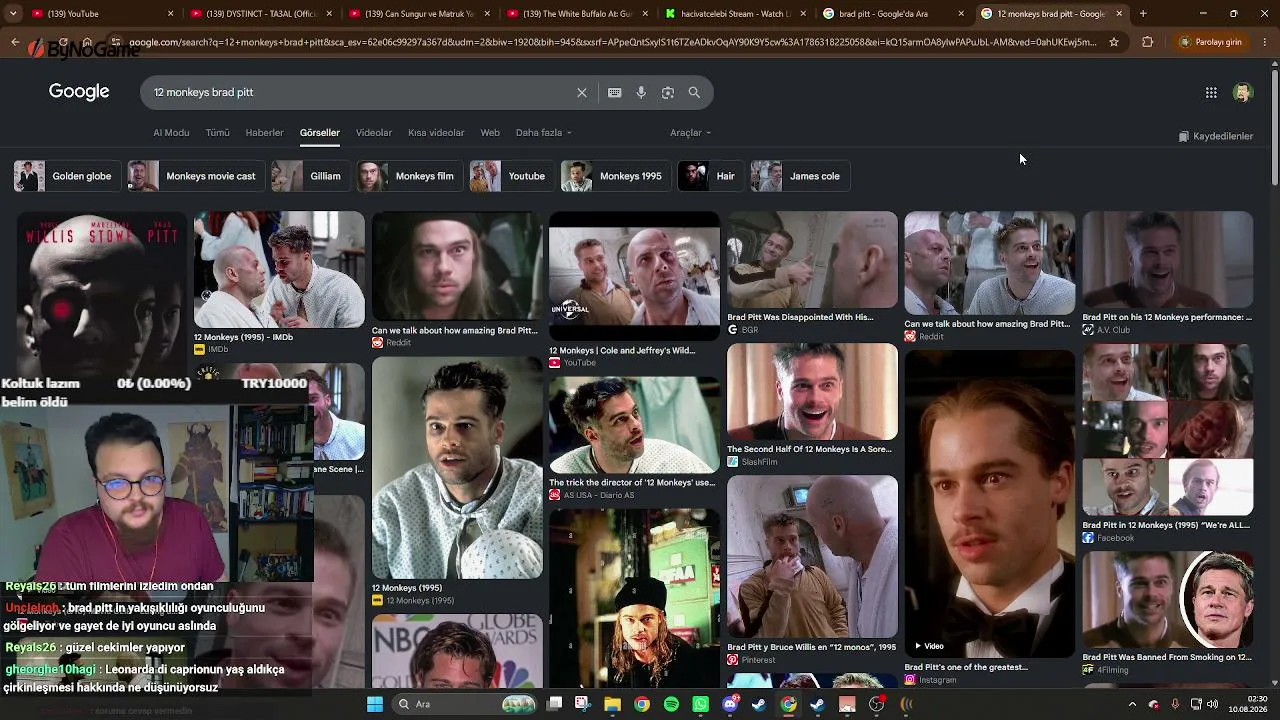
Task: Open the on-screen keyboard input tool
Action: 614,92
